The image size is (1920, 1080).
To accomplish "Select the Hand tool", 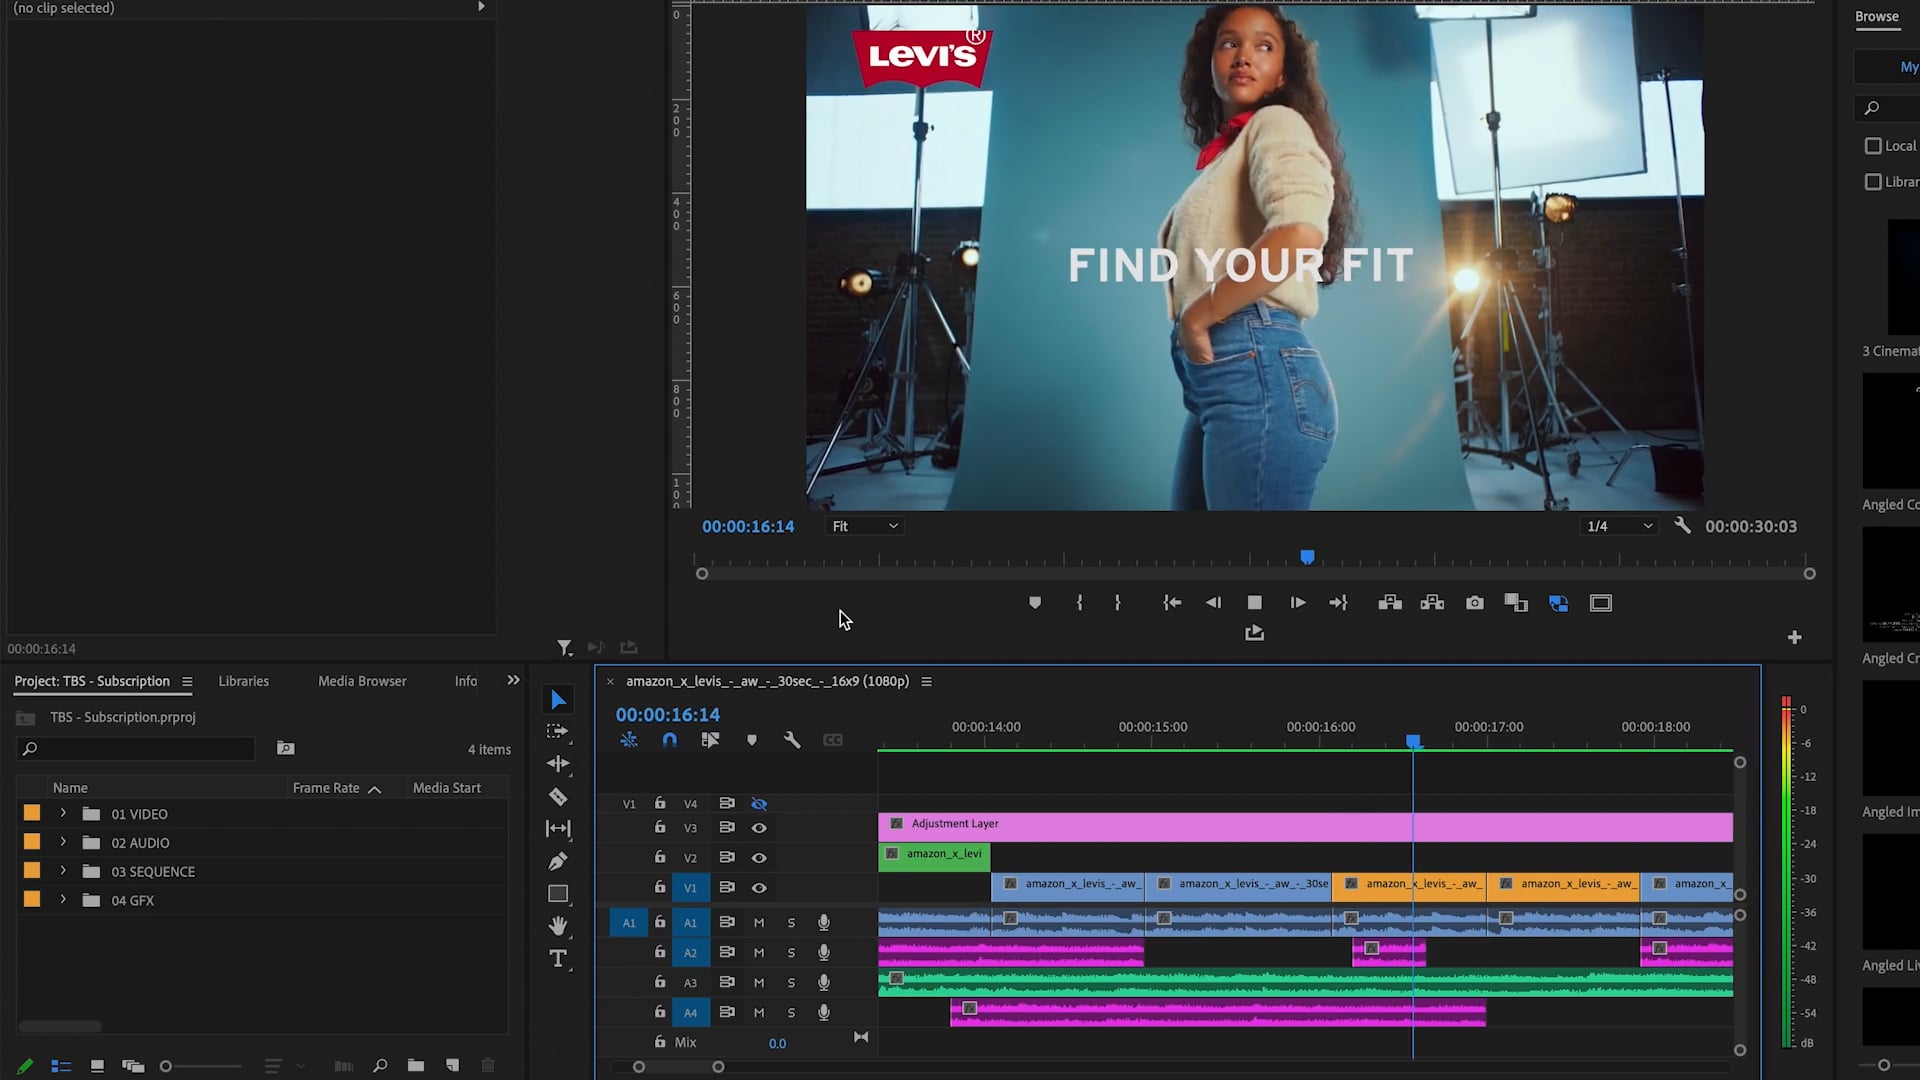I will coord(558,926).
